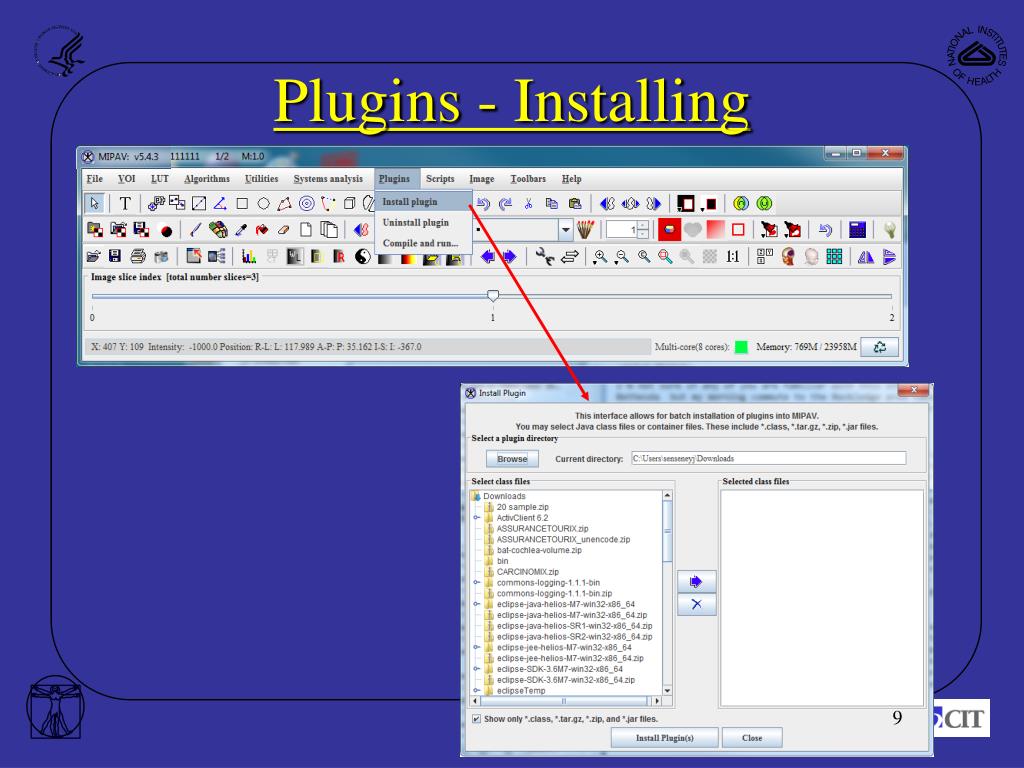
Task: Click the 1:1 original size icon
Action: pos(733,257)
